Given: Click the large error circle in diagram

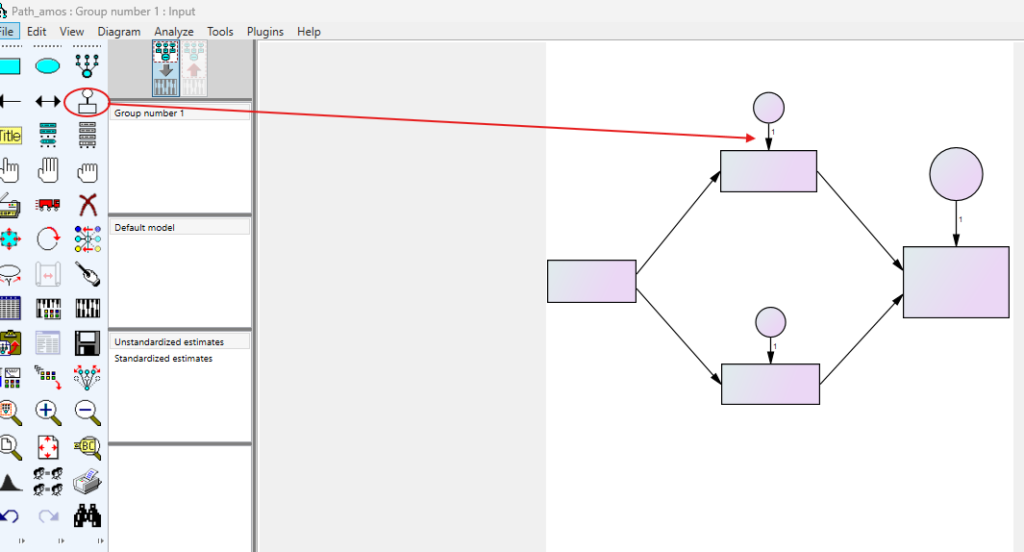Looking at the screenshot, I should pyautogui.click(x=956, y=174).
